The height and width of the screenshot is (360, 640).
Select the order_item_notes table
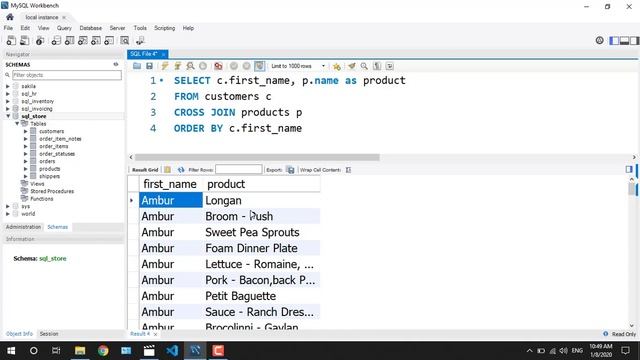pos(60,139)
